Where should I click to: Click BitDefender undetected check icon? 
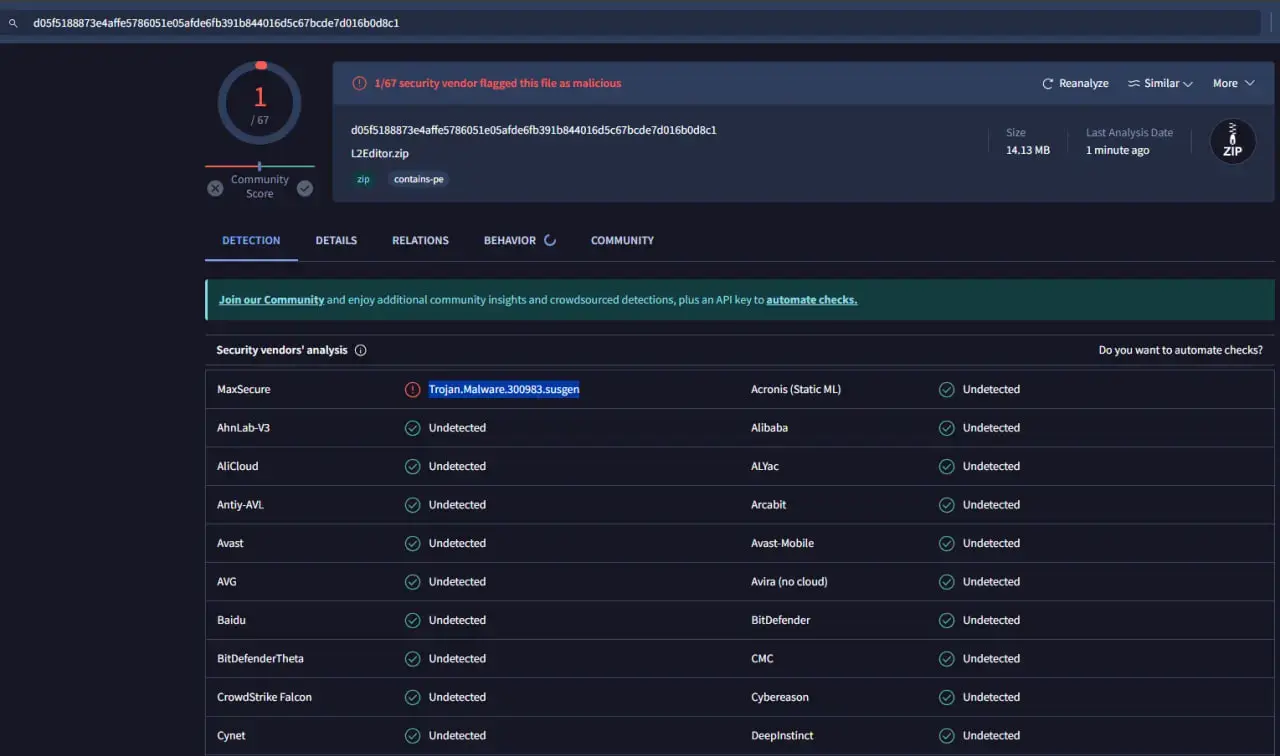[946, 621]
